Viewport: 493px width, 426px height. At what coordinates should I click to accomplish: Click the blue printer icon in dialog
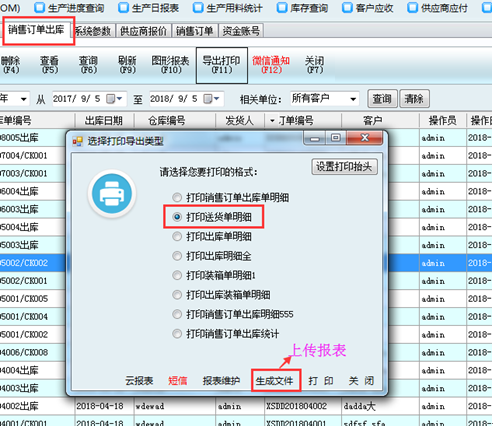pyautogui.click(x=112, y=193)
